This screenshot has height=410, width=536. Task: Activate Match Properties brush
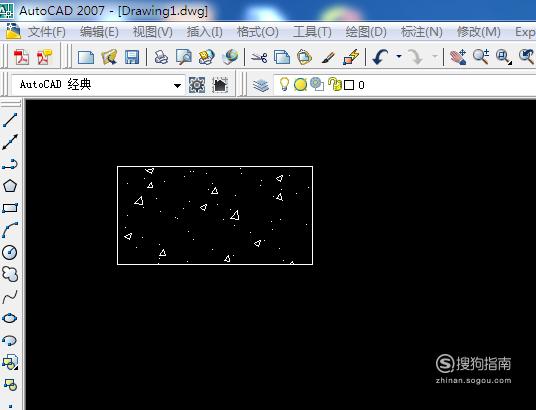(x=328, y=57)
